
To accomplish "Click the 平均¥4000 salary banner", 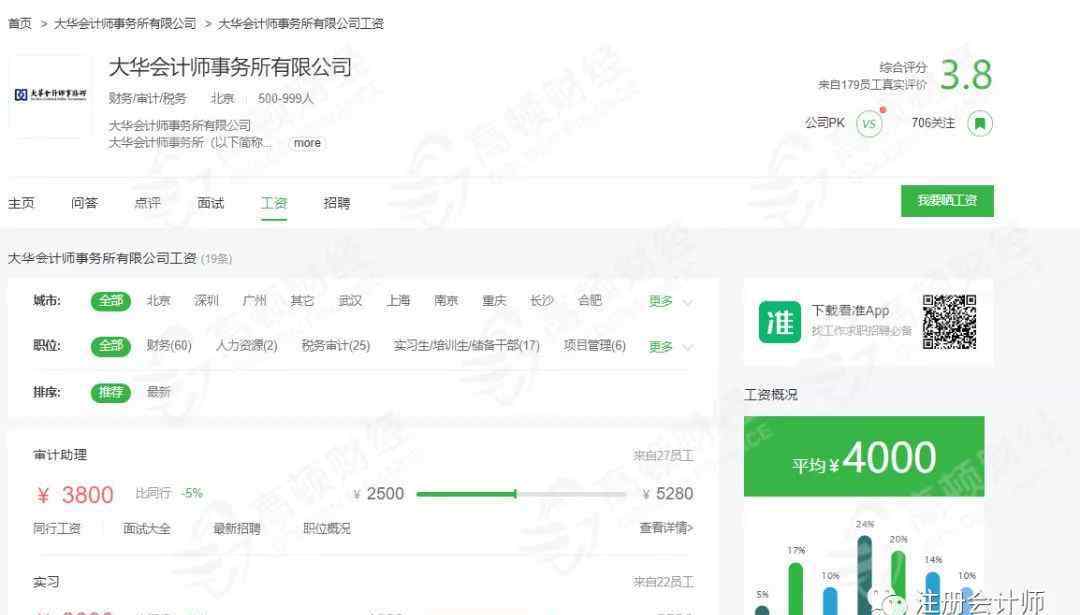I will [864, 457].
